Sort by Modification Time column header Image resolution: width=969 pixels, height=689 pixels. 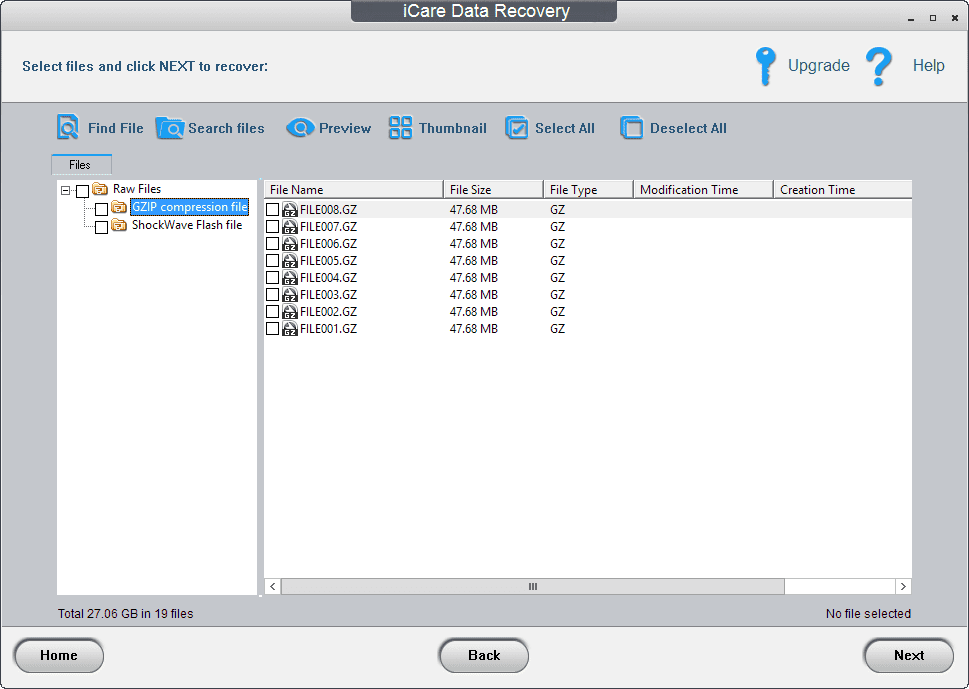[704, 190]
